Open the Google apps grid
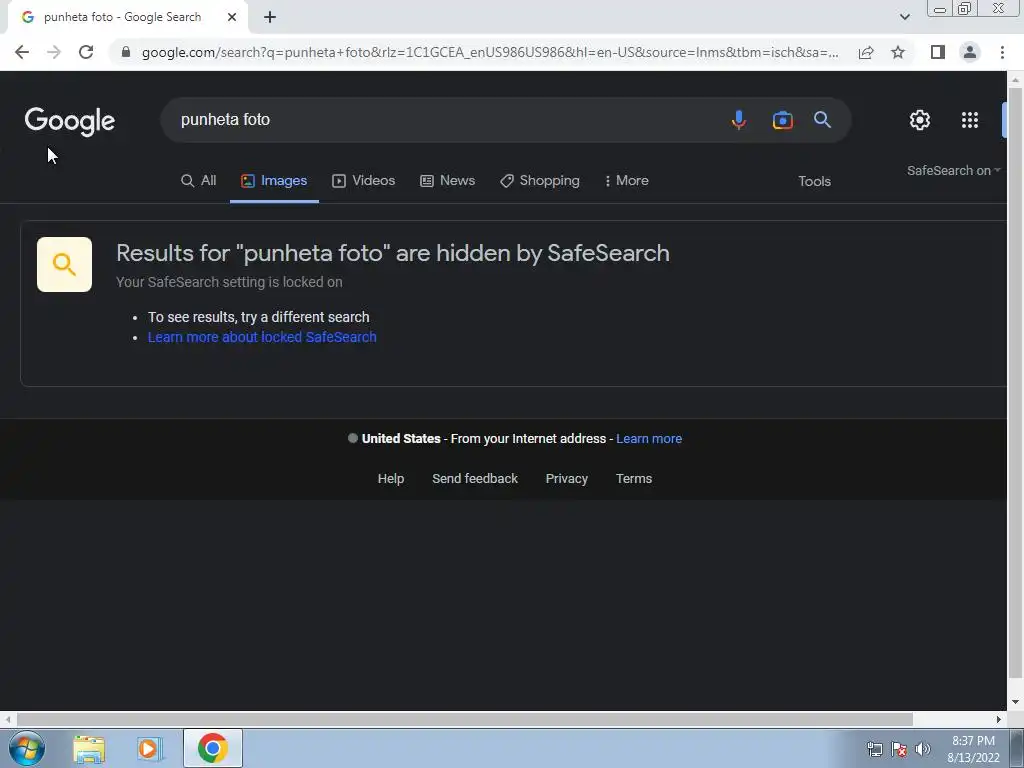Screen dimensions: 1024x768 (970, 120)
